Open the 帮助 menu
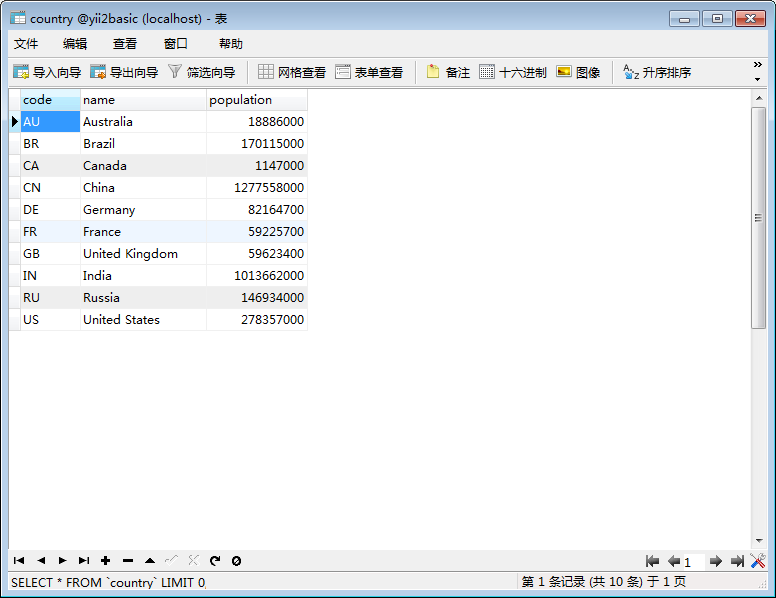 tap(231, 44)
